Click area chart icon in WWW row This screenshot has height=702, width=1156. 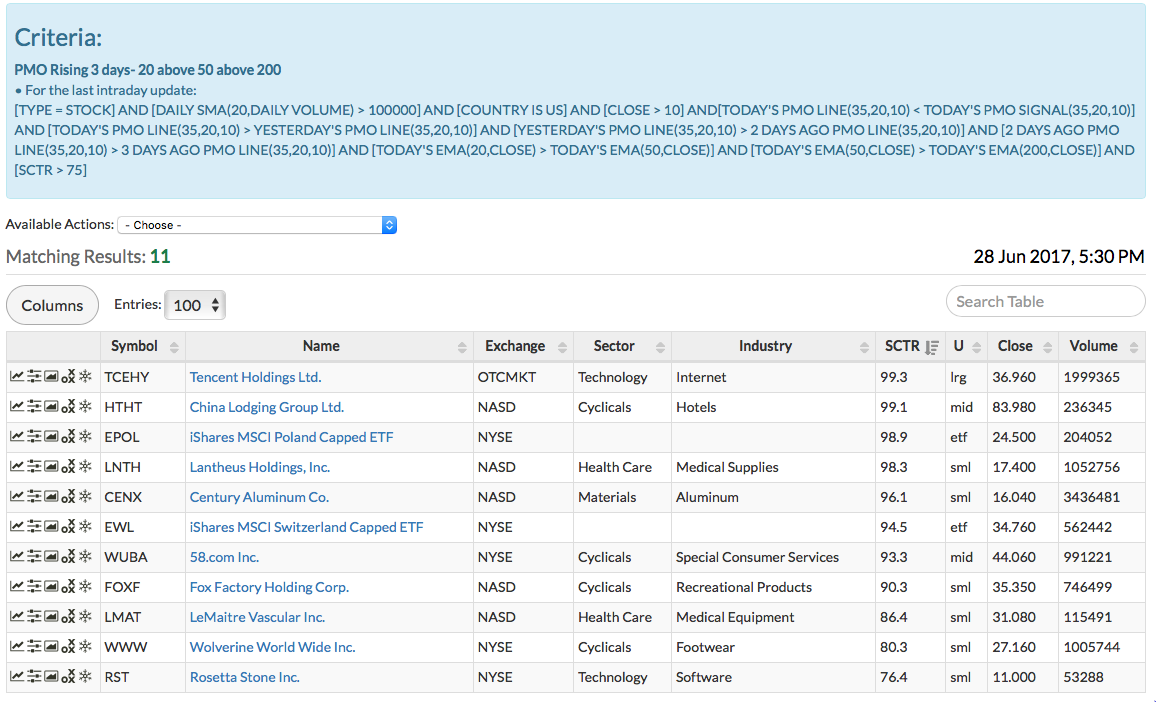coord(51,647)
